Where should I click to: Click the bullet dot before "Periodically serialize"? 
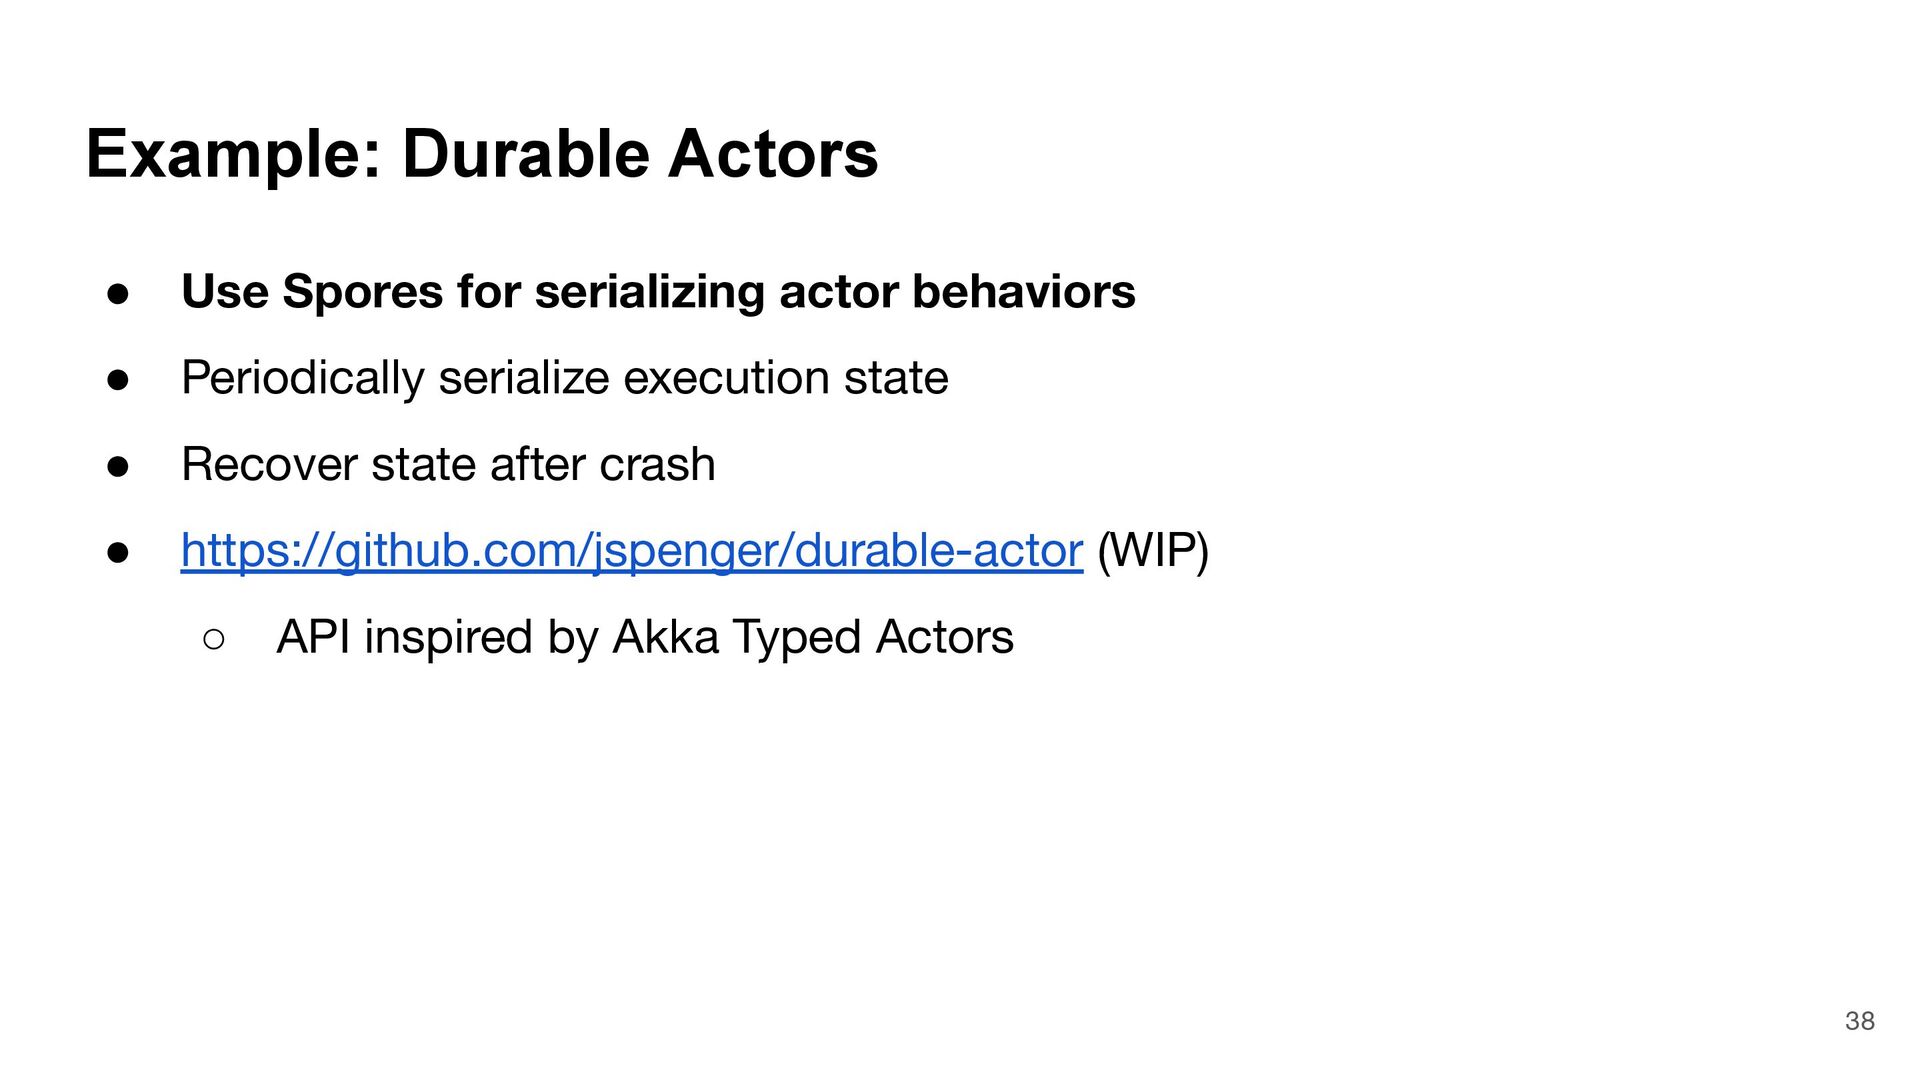pos(118,379)
